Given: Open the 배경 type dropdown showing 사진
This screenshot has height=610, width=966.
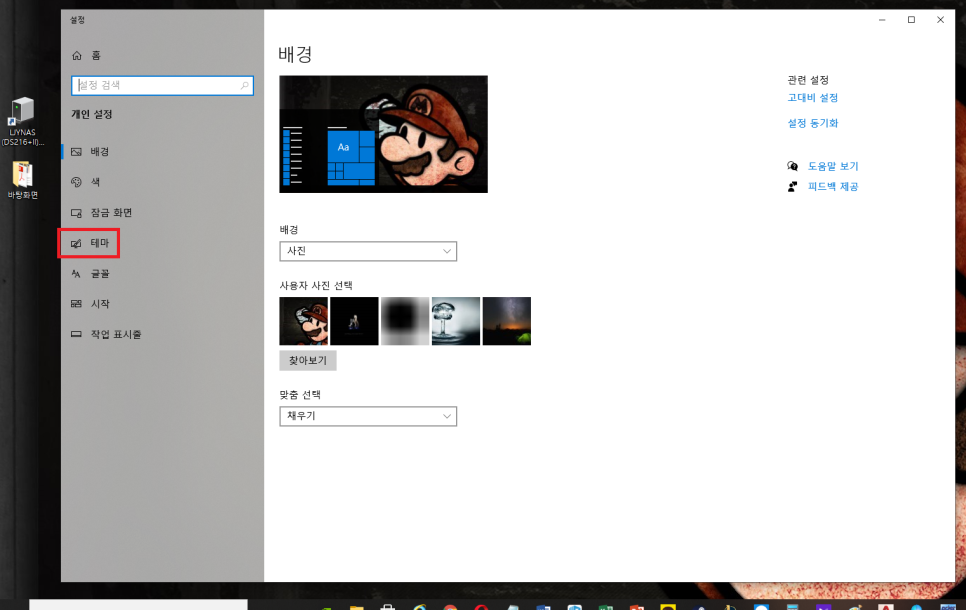Looking at the screenshot, I should pyautogui.click(x=368, y=251).
